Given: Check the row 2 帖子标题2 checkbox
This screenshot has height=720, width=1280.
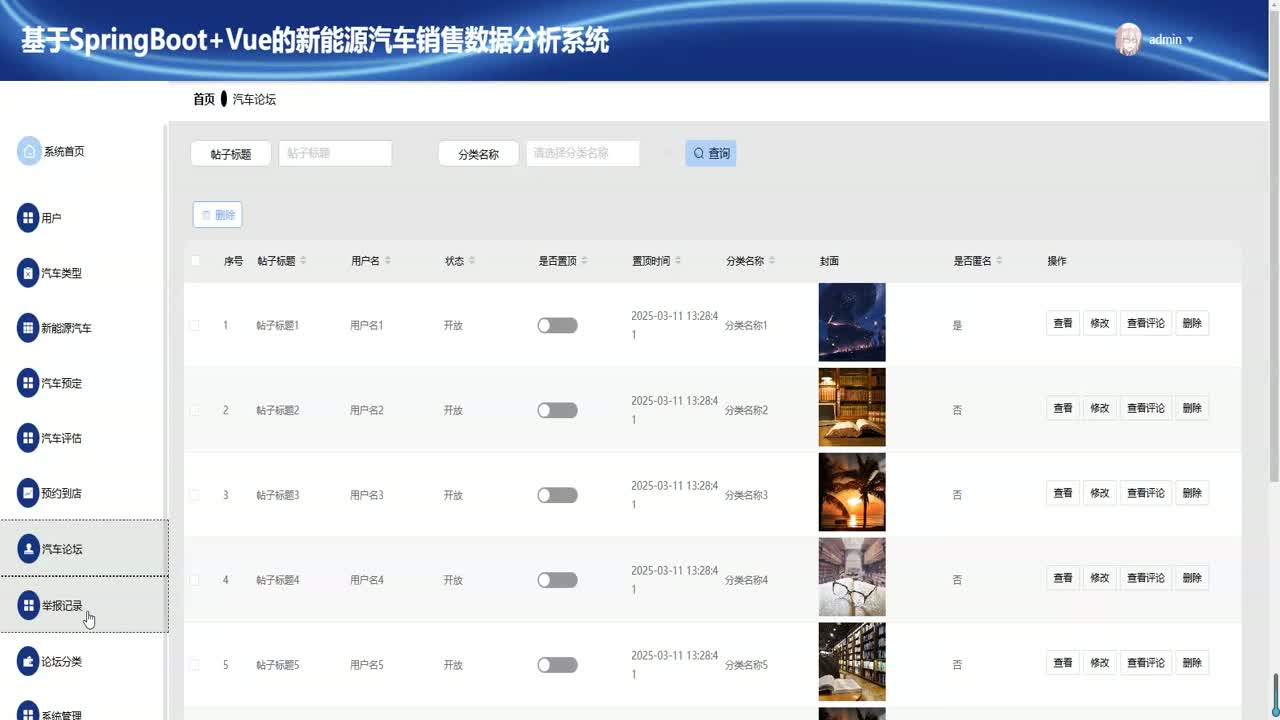Looking at the screenshot, I should (x=195, y=410).
